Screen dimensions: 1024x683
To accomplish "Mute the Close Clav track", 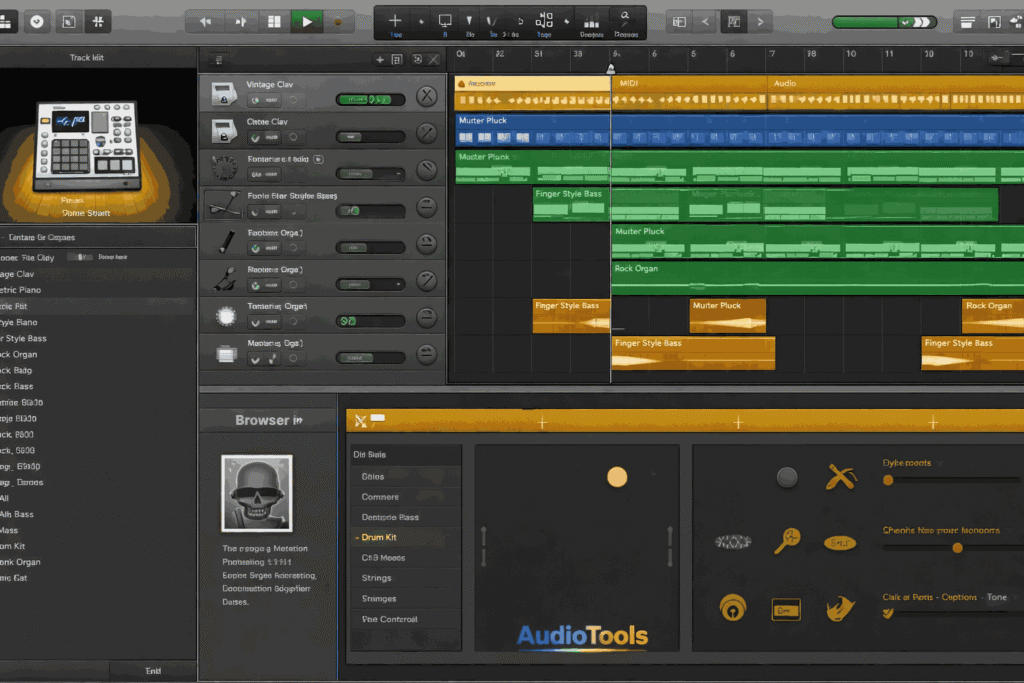I will (253, 135).
